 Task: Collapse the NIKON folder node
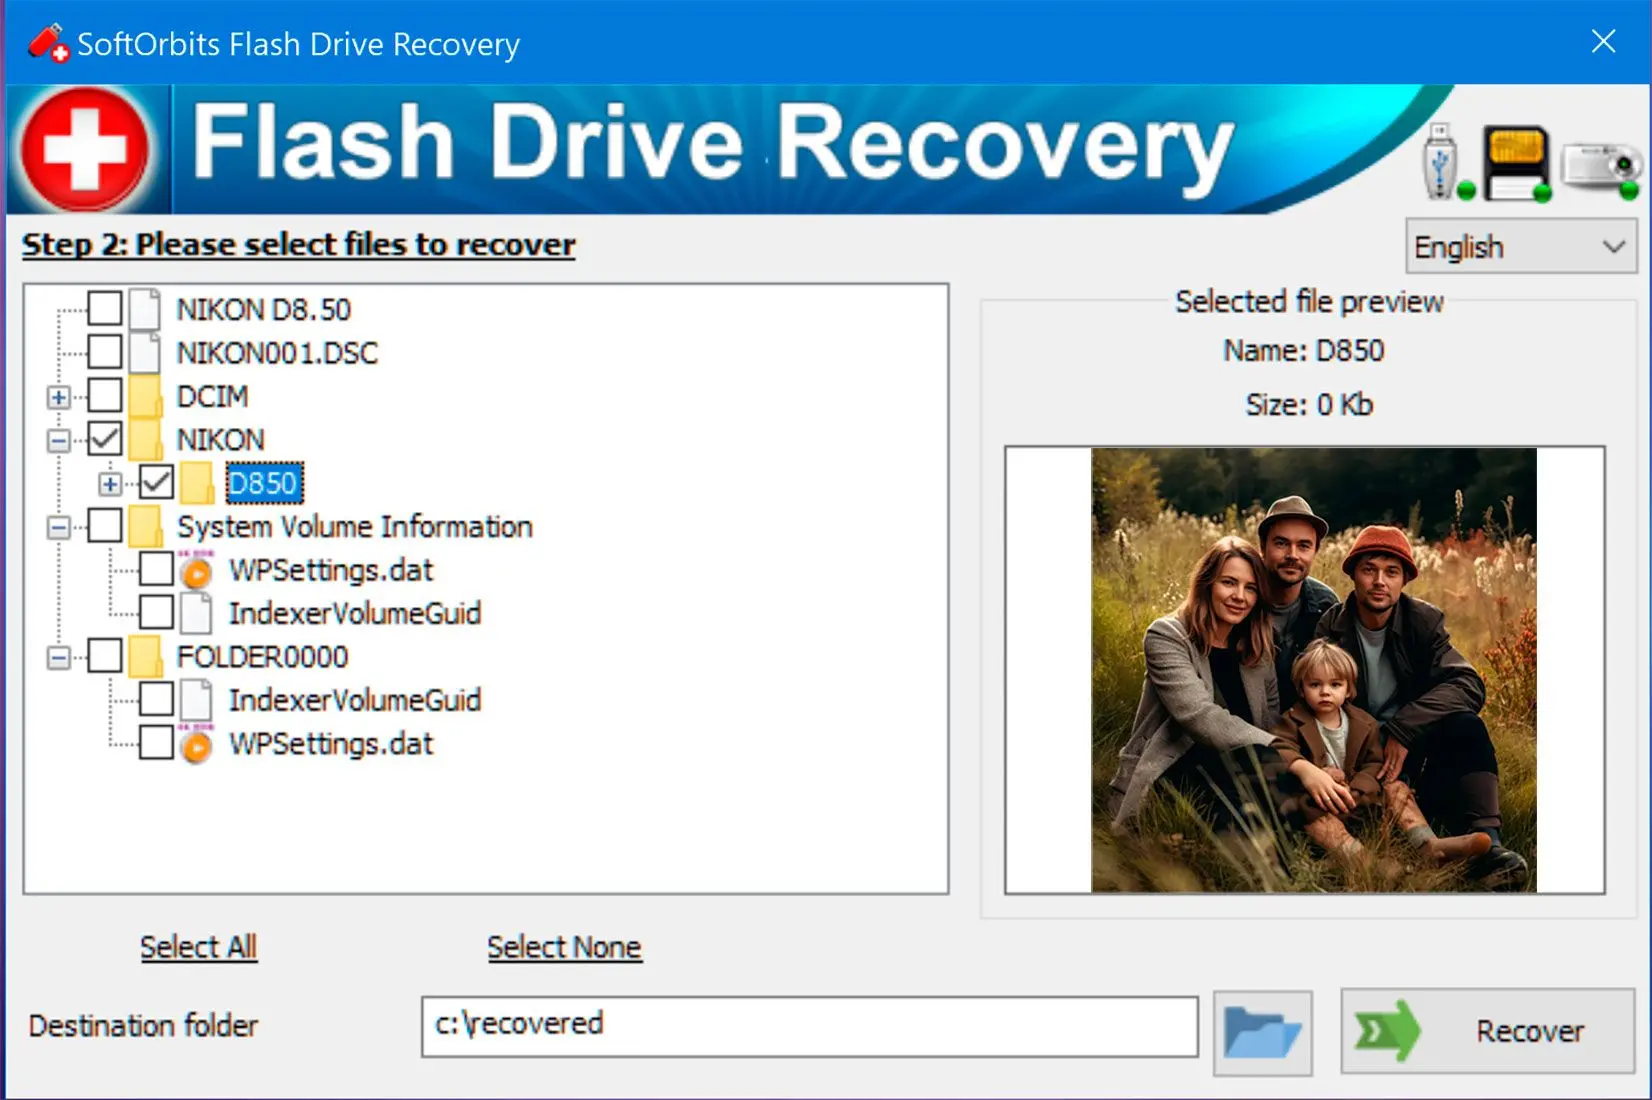59,440
